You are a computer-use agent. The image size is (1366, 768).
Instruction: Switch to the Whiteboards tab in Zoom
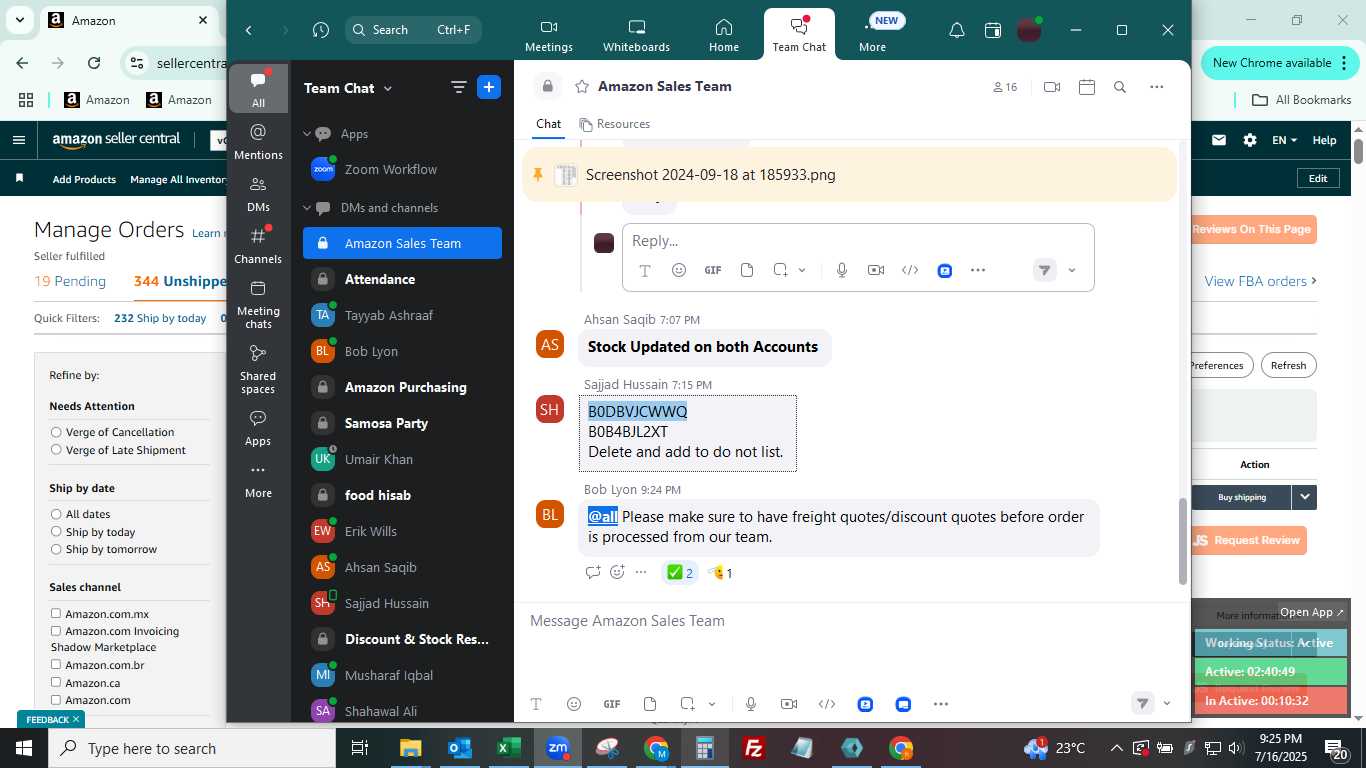(x=636, y=35)
